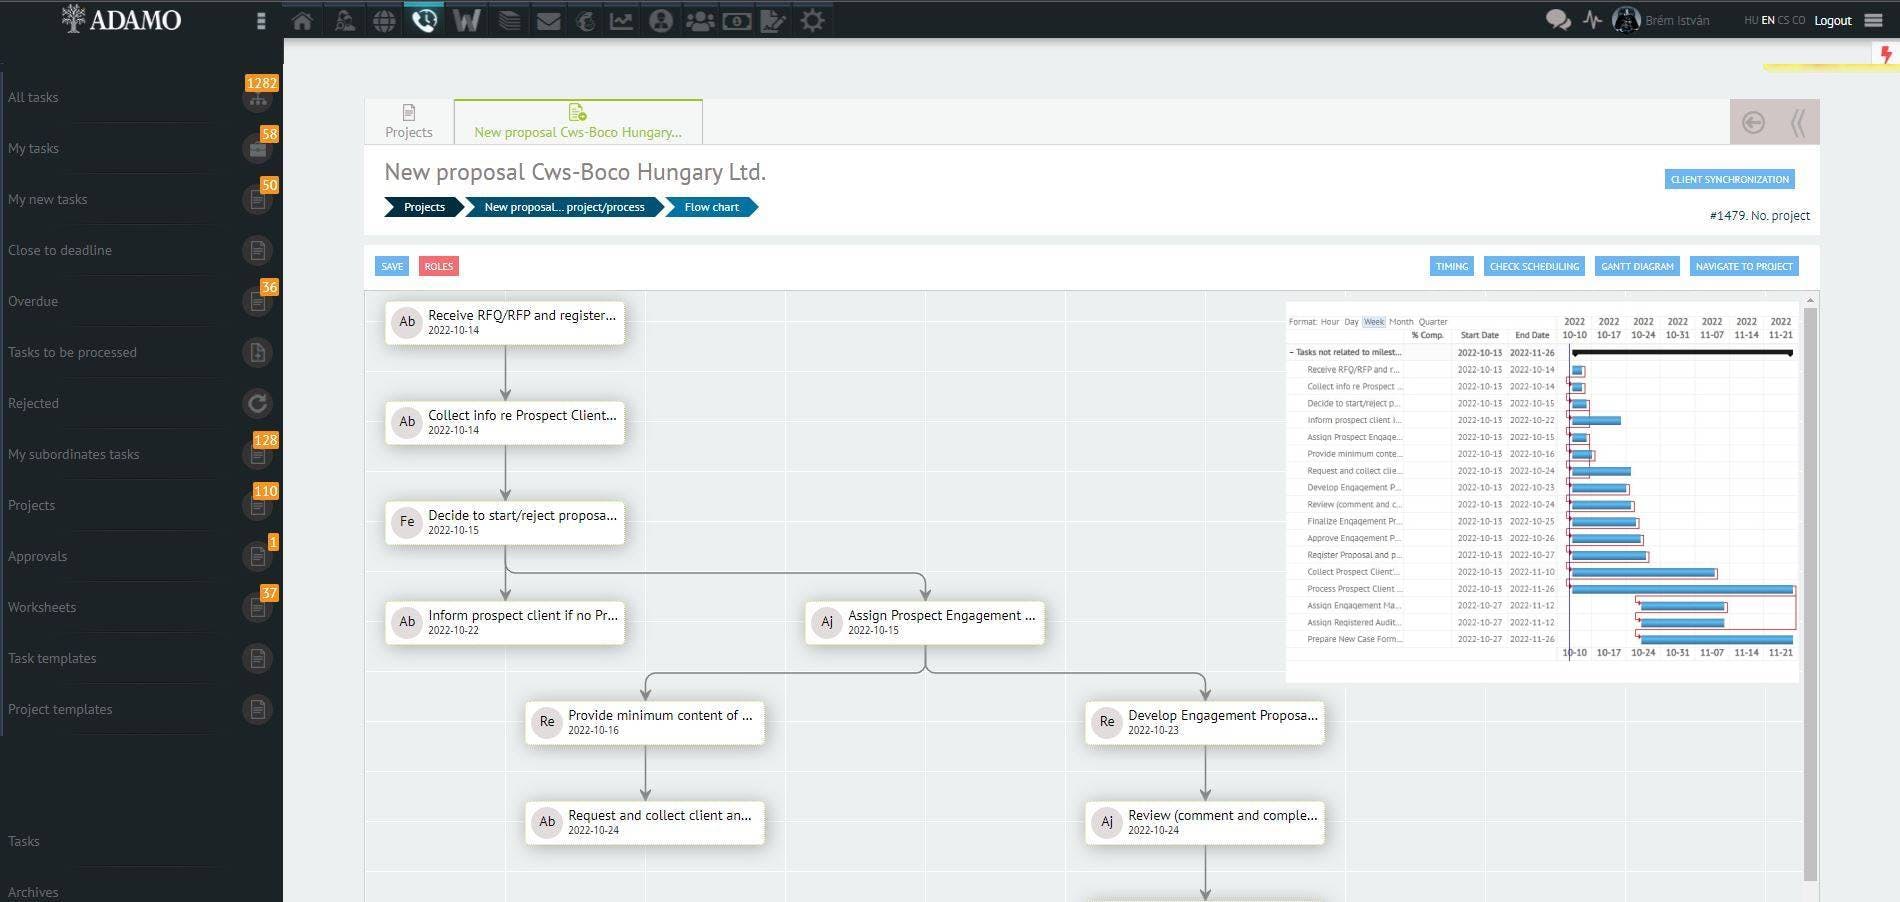The image size is (1900, 902).
Task: Click the double chevron collapse icon
Action: (x=1797, y=122)
